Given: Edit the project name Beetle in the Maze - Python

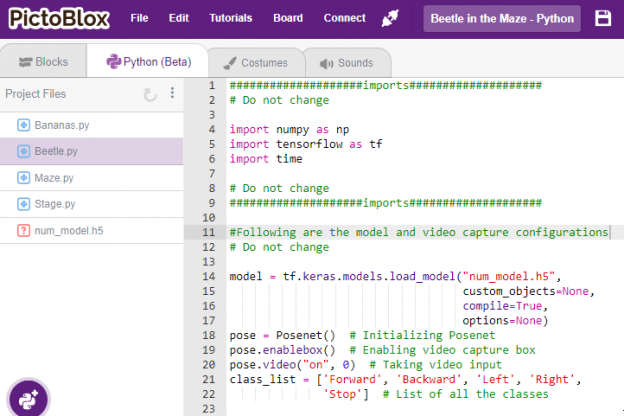Looking at the screenshot, I should coord(502,19).
